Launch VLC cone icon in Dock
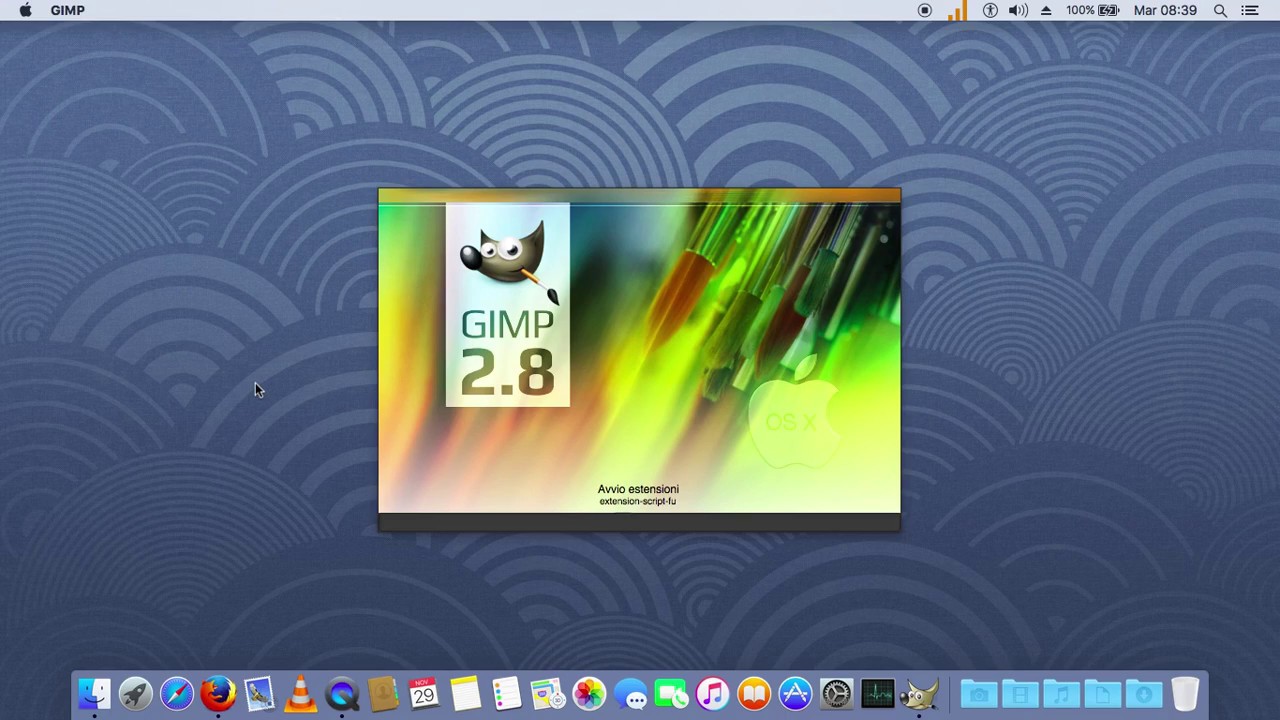The image size is (1280, 720). [300, 694]
